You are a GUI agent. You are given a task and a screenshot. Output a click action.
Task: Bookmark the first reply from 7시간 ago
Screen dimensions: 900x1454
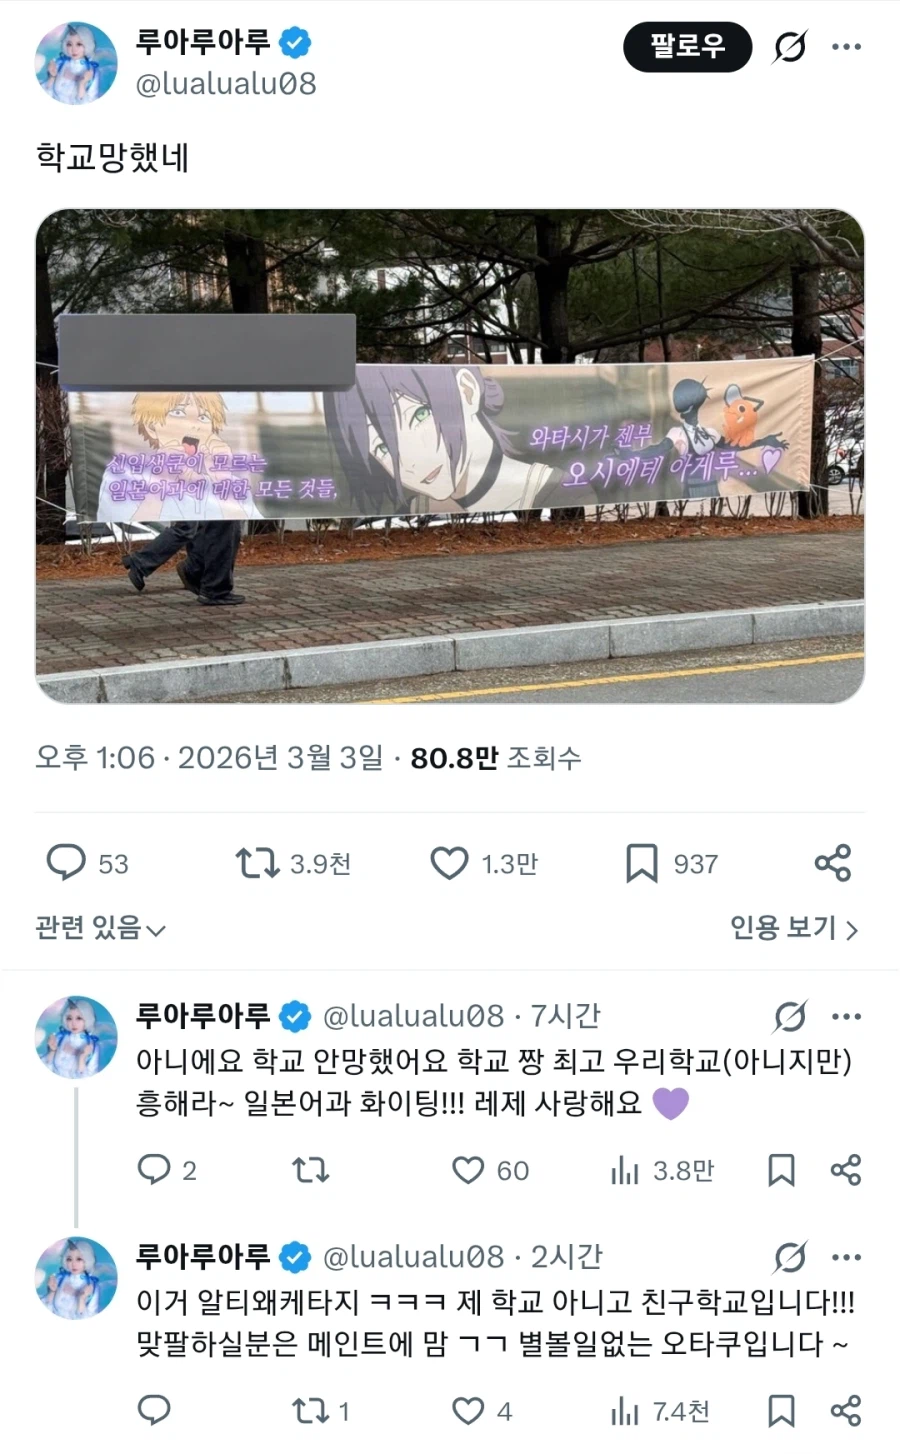pyautogui.click(x=781, y=1170)
